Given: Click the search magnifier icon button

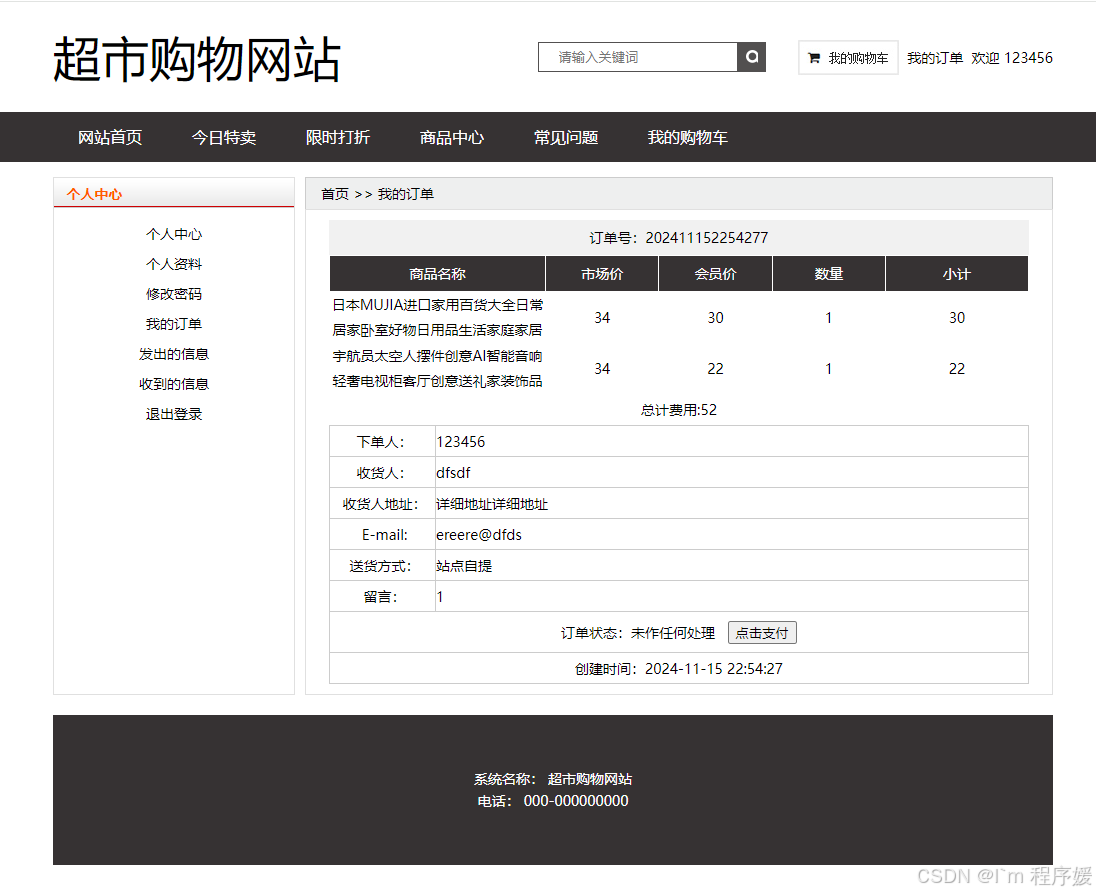Looking at the screenshot, I should (751, 57).
